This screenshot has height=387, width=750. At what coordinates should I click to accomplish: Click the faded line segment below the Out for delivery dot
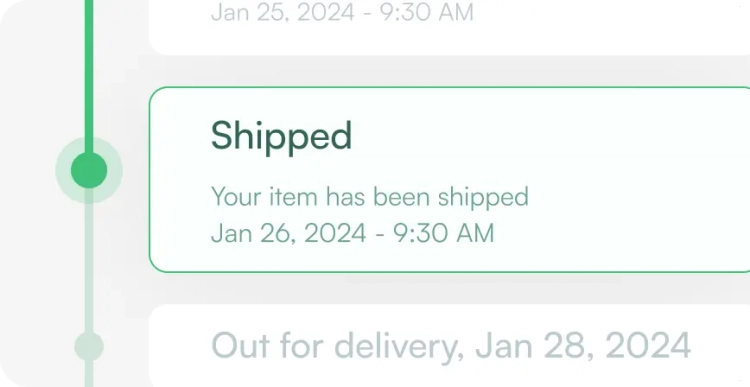pos(89,374)
